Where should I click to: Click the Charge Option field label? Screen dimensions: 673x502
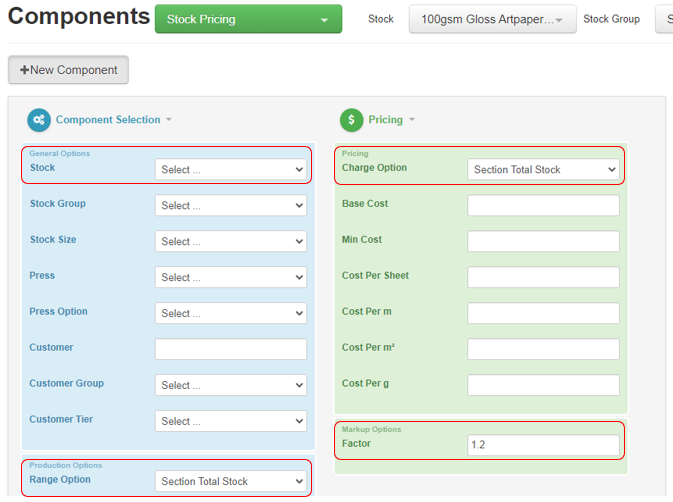point(374,168)
